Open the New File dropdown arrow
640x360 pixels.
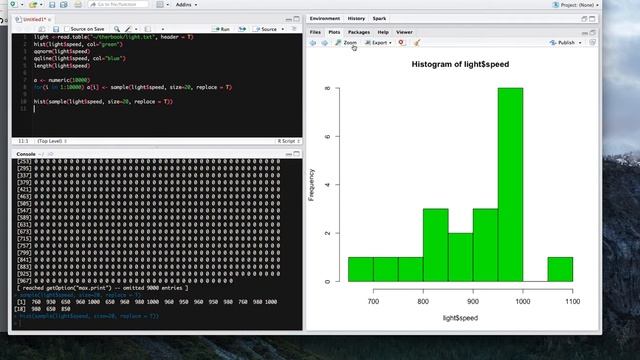click(22, 5)
